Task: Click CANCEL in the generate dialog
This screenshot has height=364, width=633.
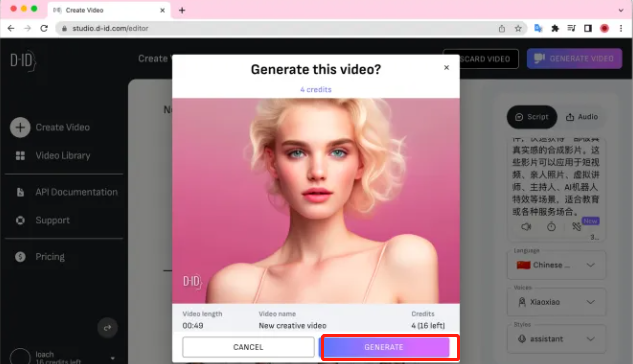Action: (x=248, y=347)
